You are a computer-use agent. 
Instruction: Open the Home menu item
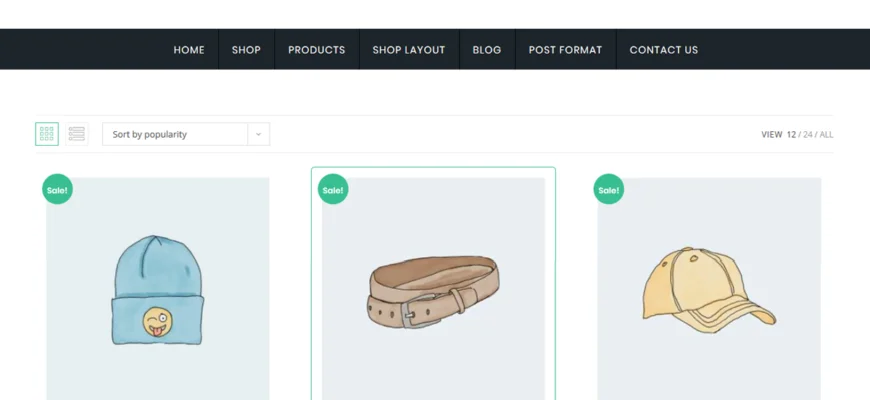coord(189,50)
